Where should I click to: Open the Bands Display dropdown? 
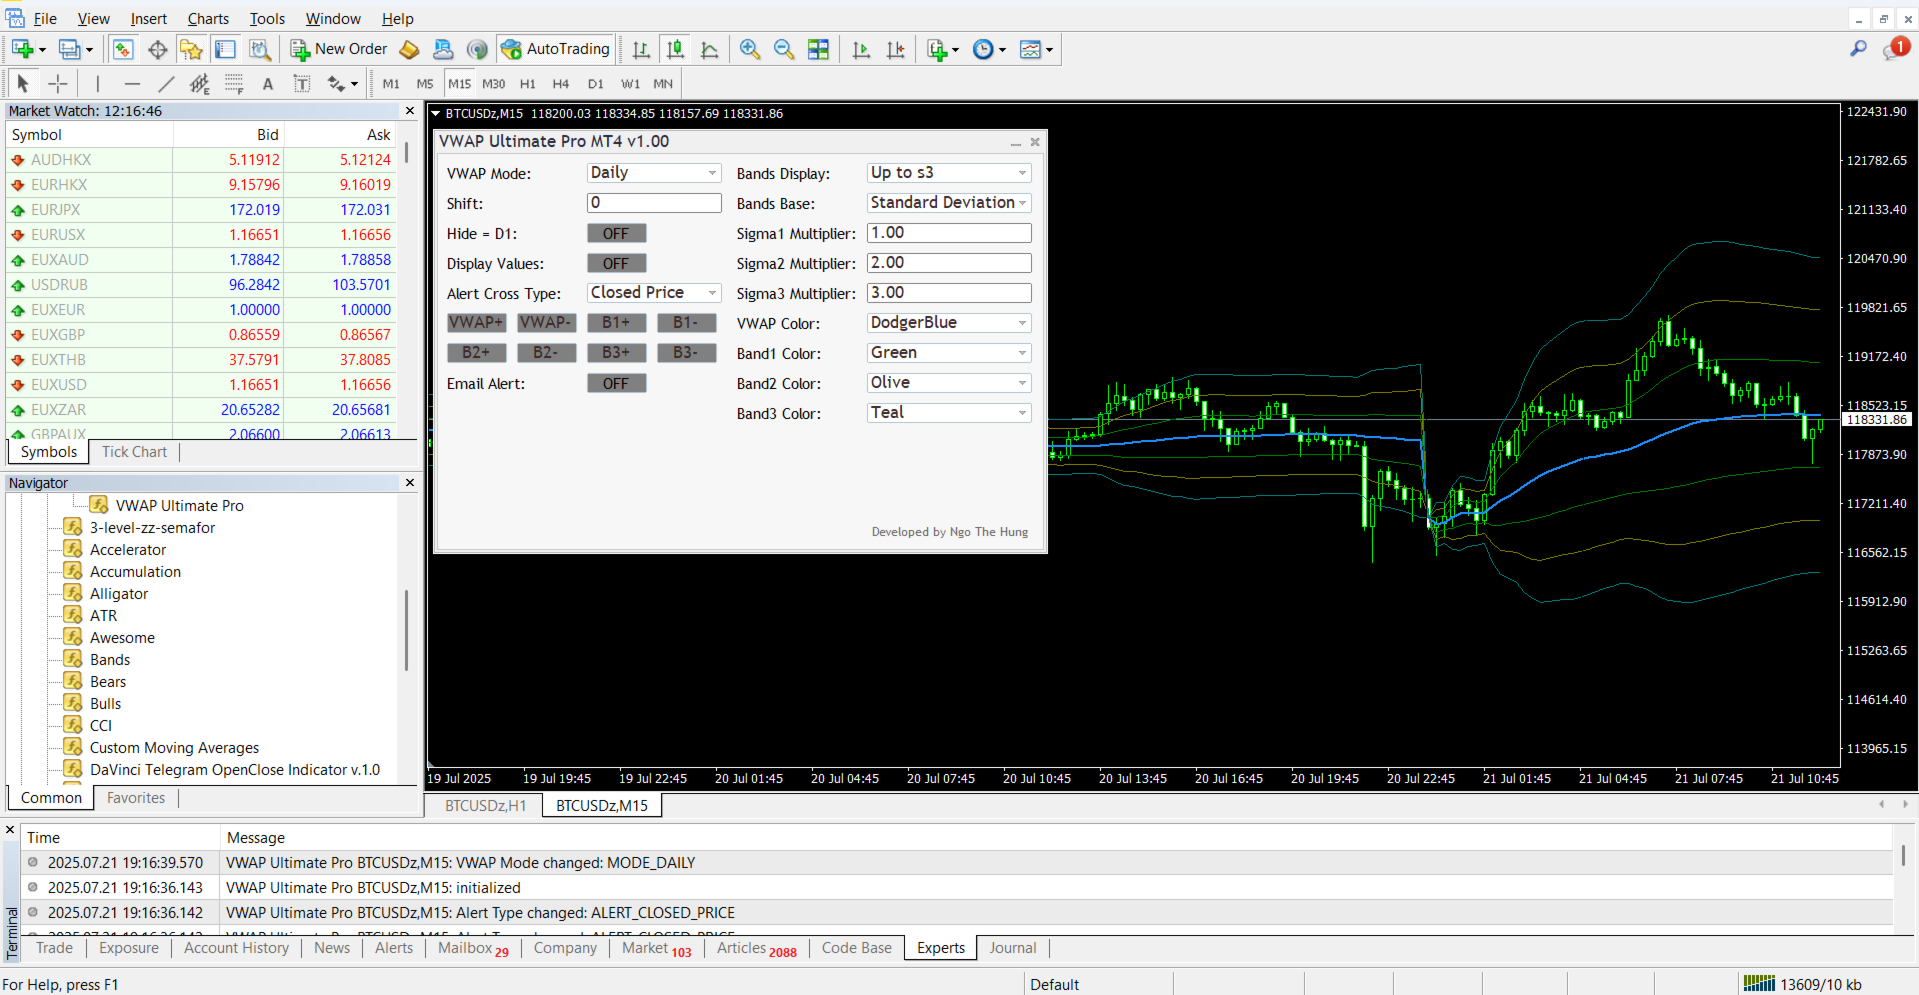949,173
